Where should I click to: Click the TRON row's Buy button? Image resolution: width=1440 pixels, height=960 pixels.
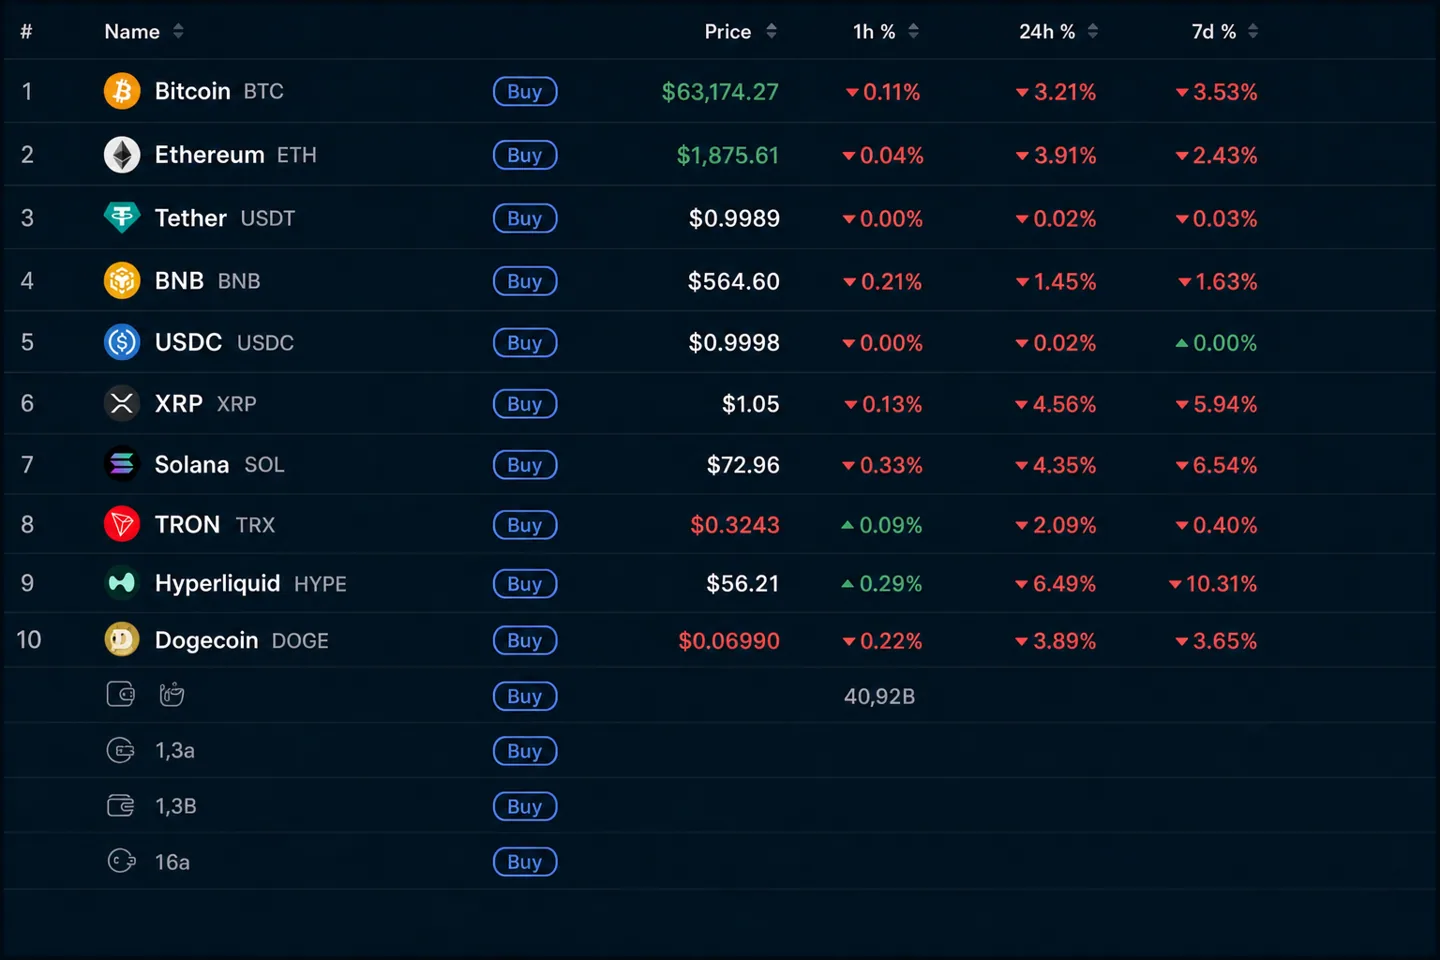pos(525,524)
